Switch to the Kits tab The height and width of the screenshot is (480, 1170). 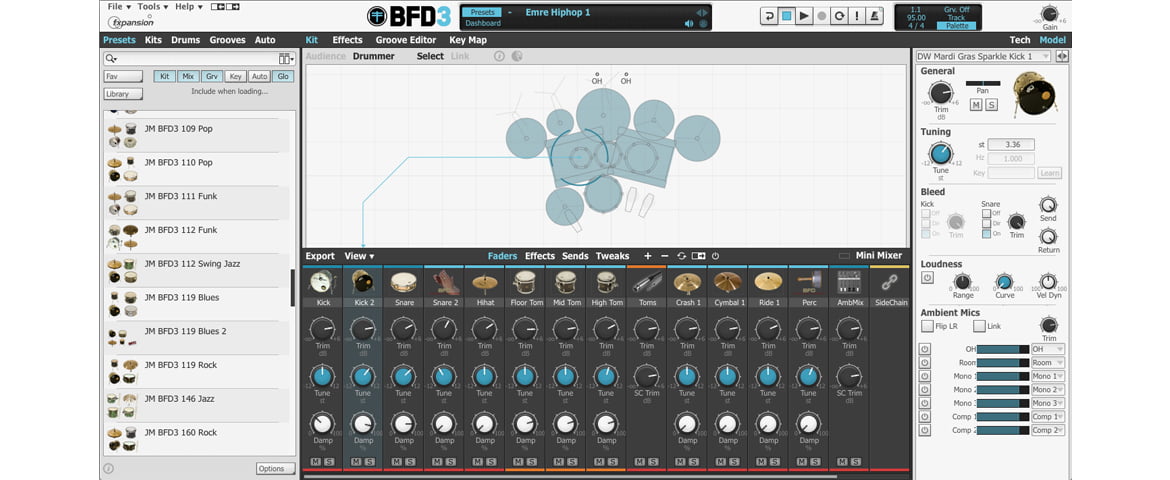pos(153,40)
